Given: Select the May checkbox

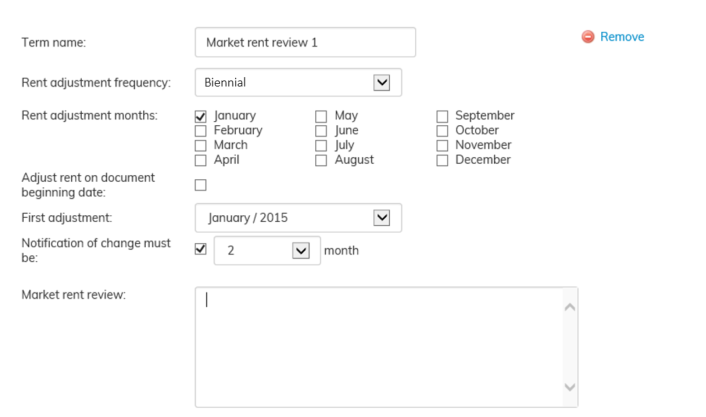Looking at the screenshot, I should coord(321,116).
